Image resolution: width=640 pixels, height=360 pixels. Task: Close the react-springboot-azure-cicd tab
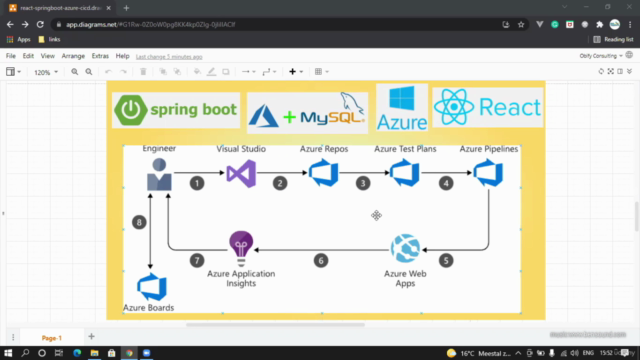[x=109, y=8]
